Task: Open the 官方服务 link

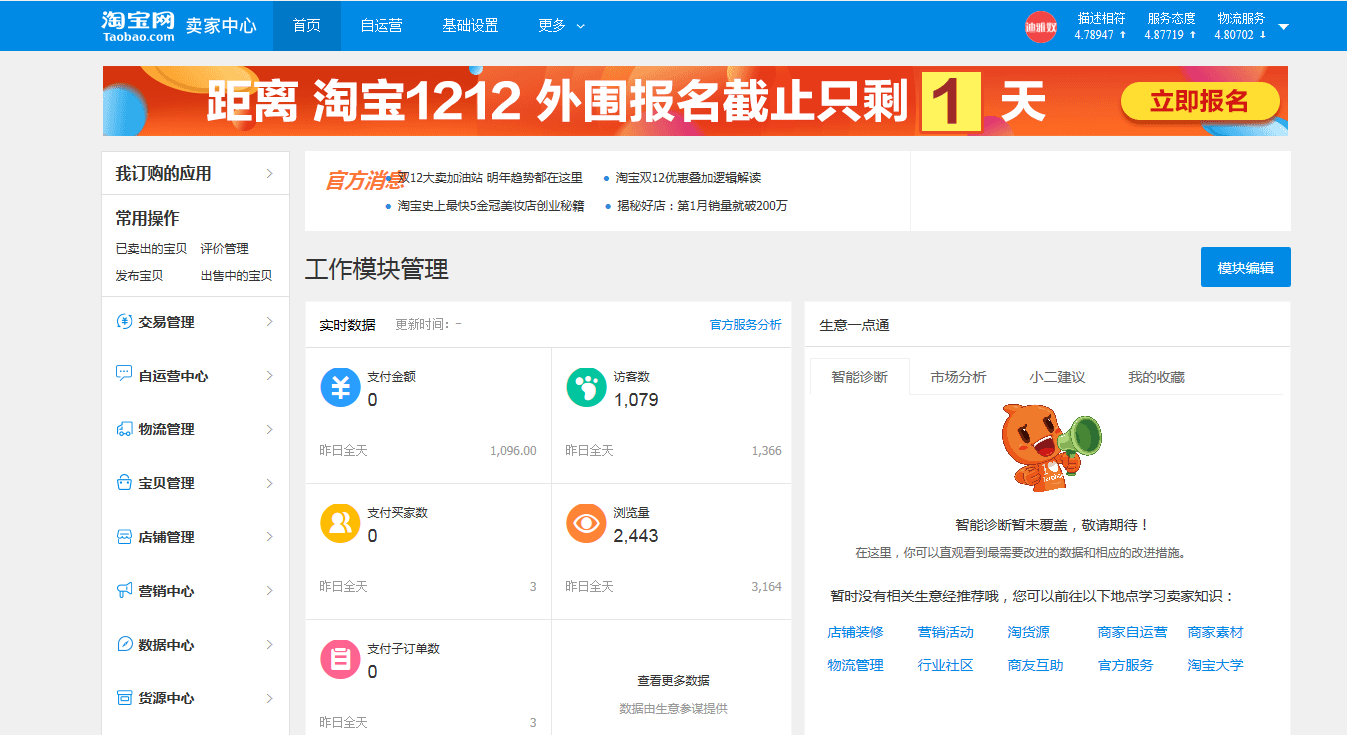Action: tap(1125, 665)
